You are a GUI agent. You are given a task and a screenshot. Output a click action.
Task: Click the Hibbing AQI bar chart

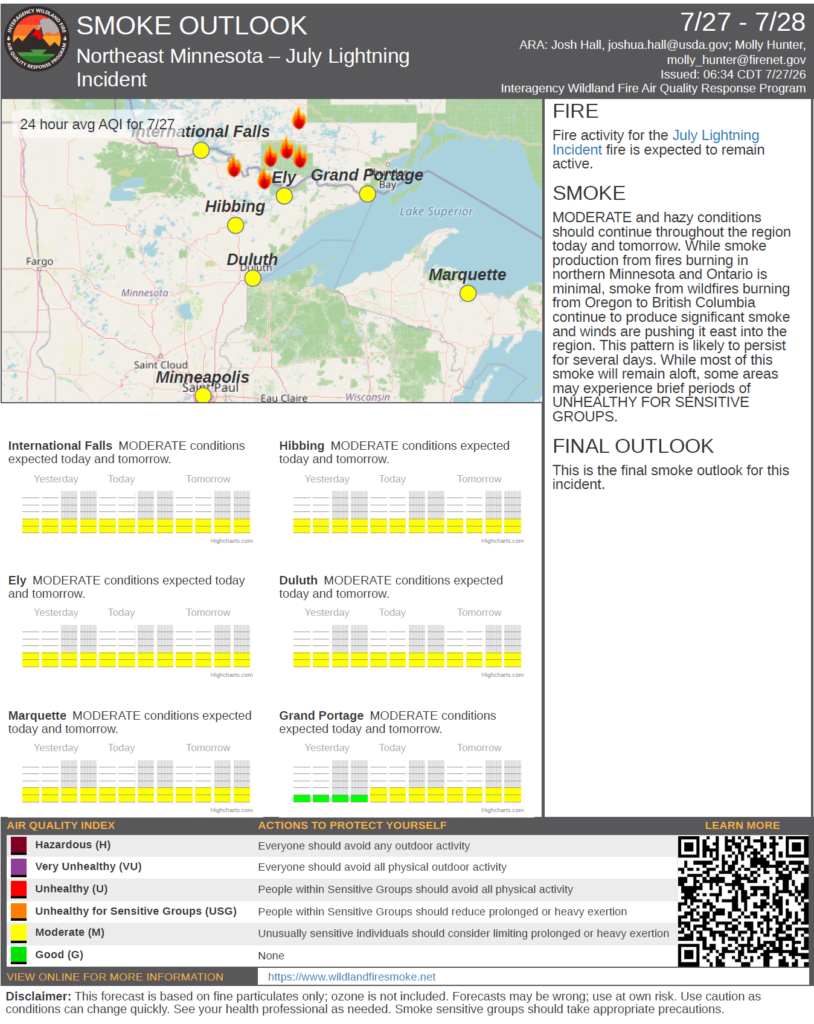(x=407, y=512)
